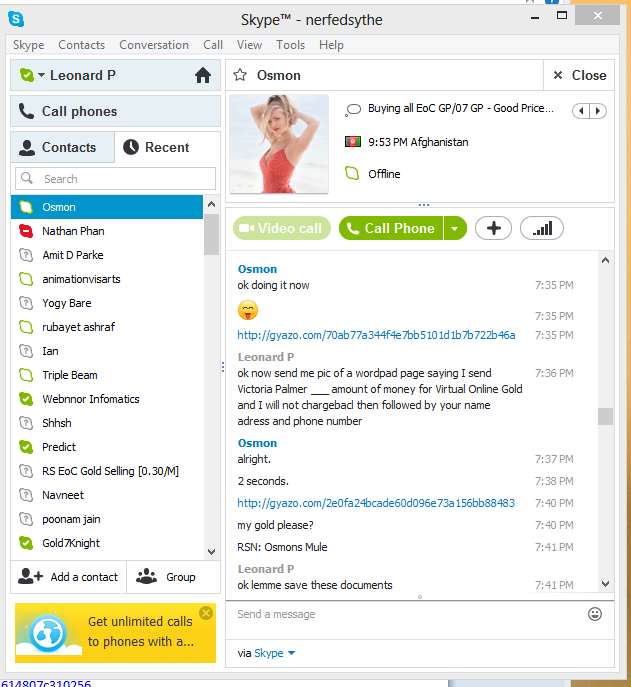Create a new Group

coord(174,577)
